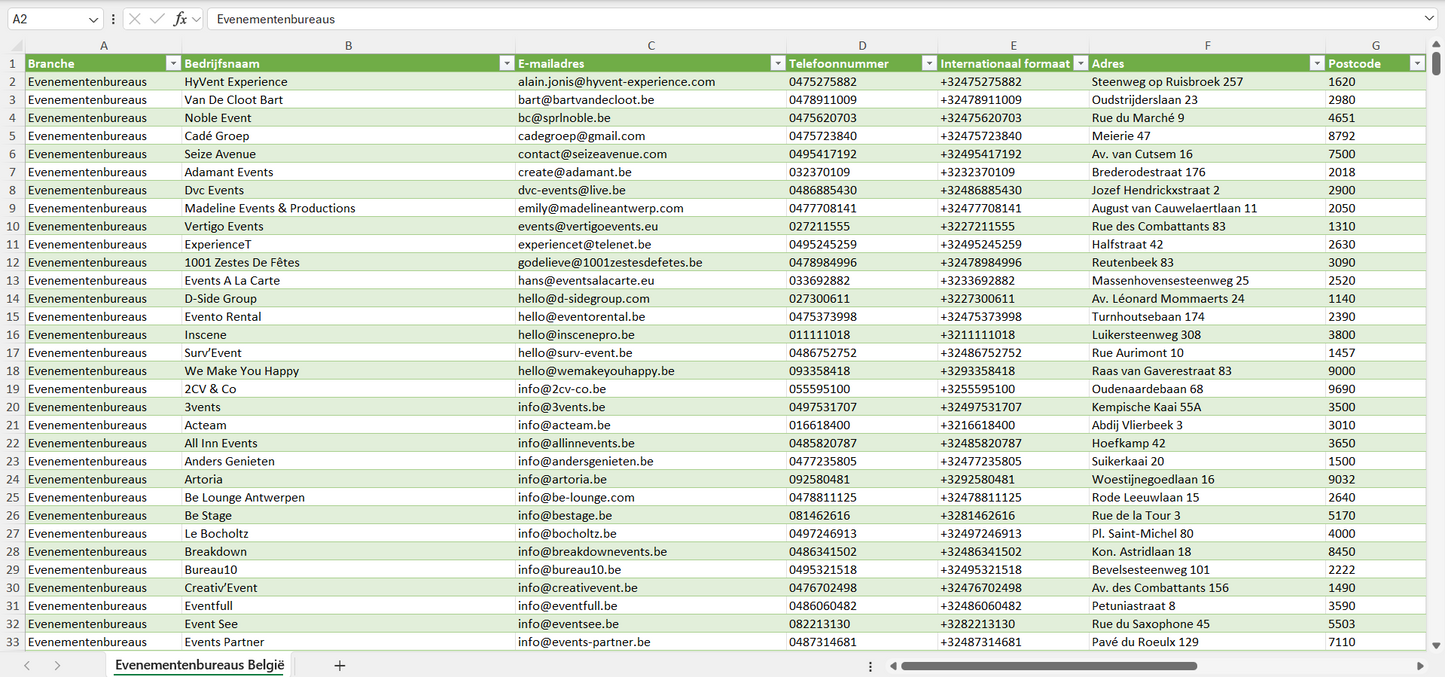Expand the formula bar with chevron
Screen dimensions: 1445x677
(1429, 19)
